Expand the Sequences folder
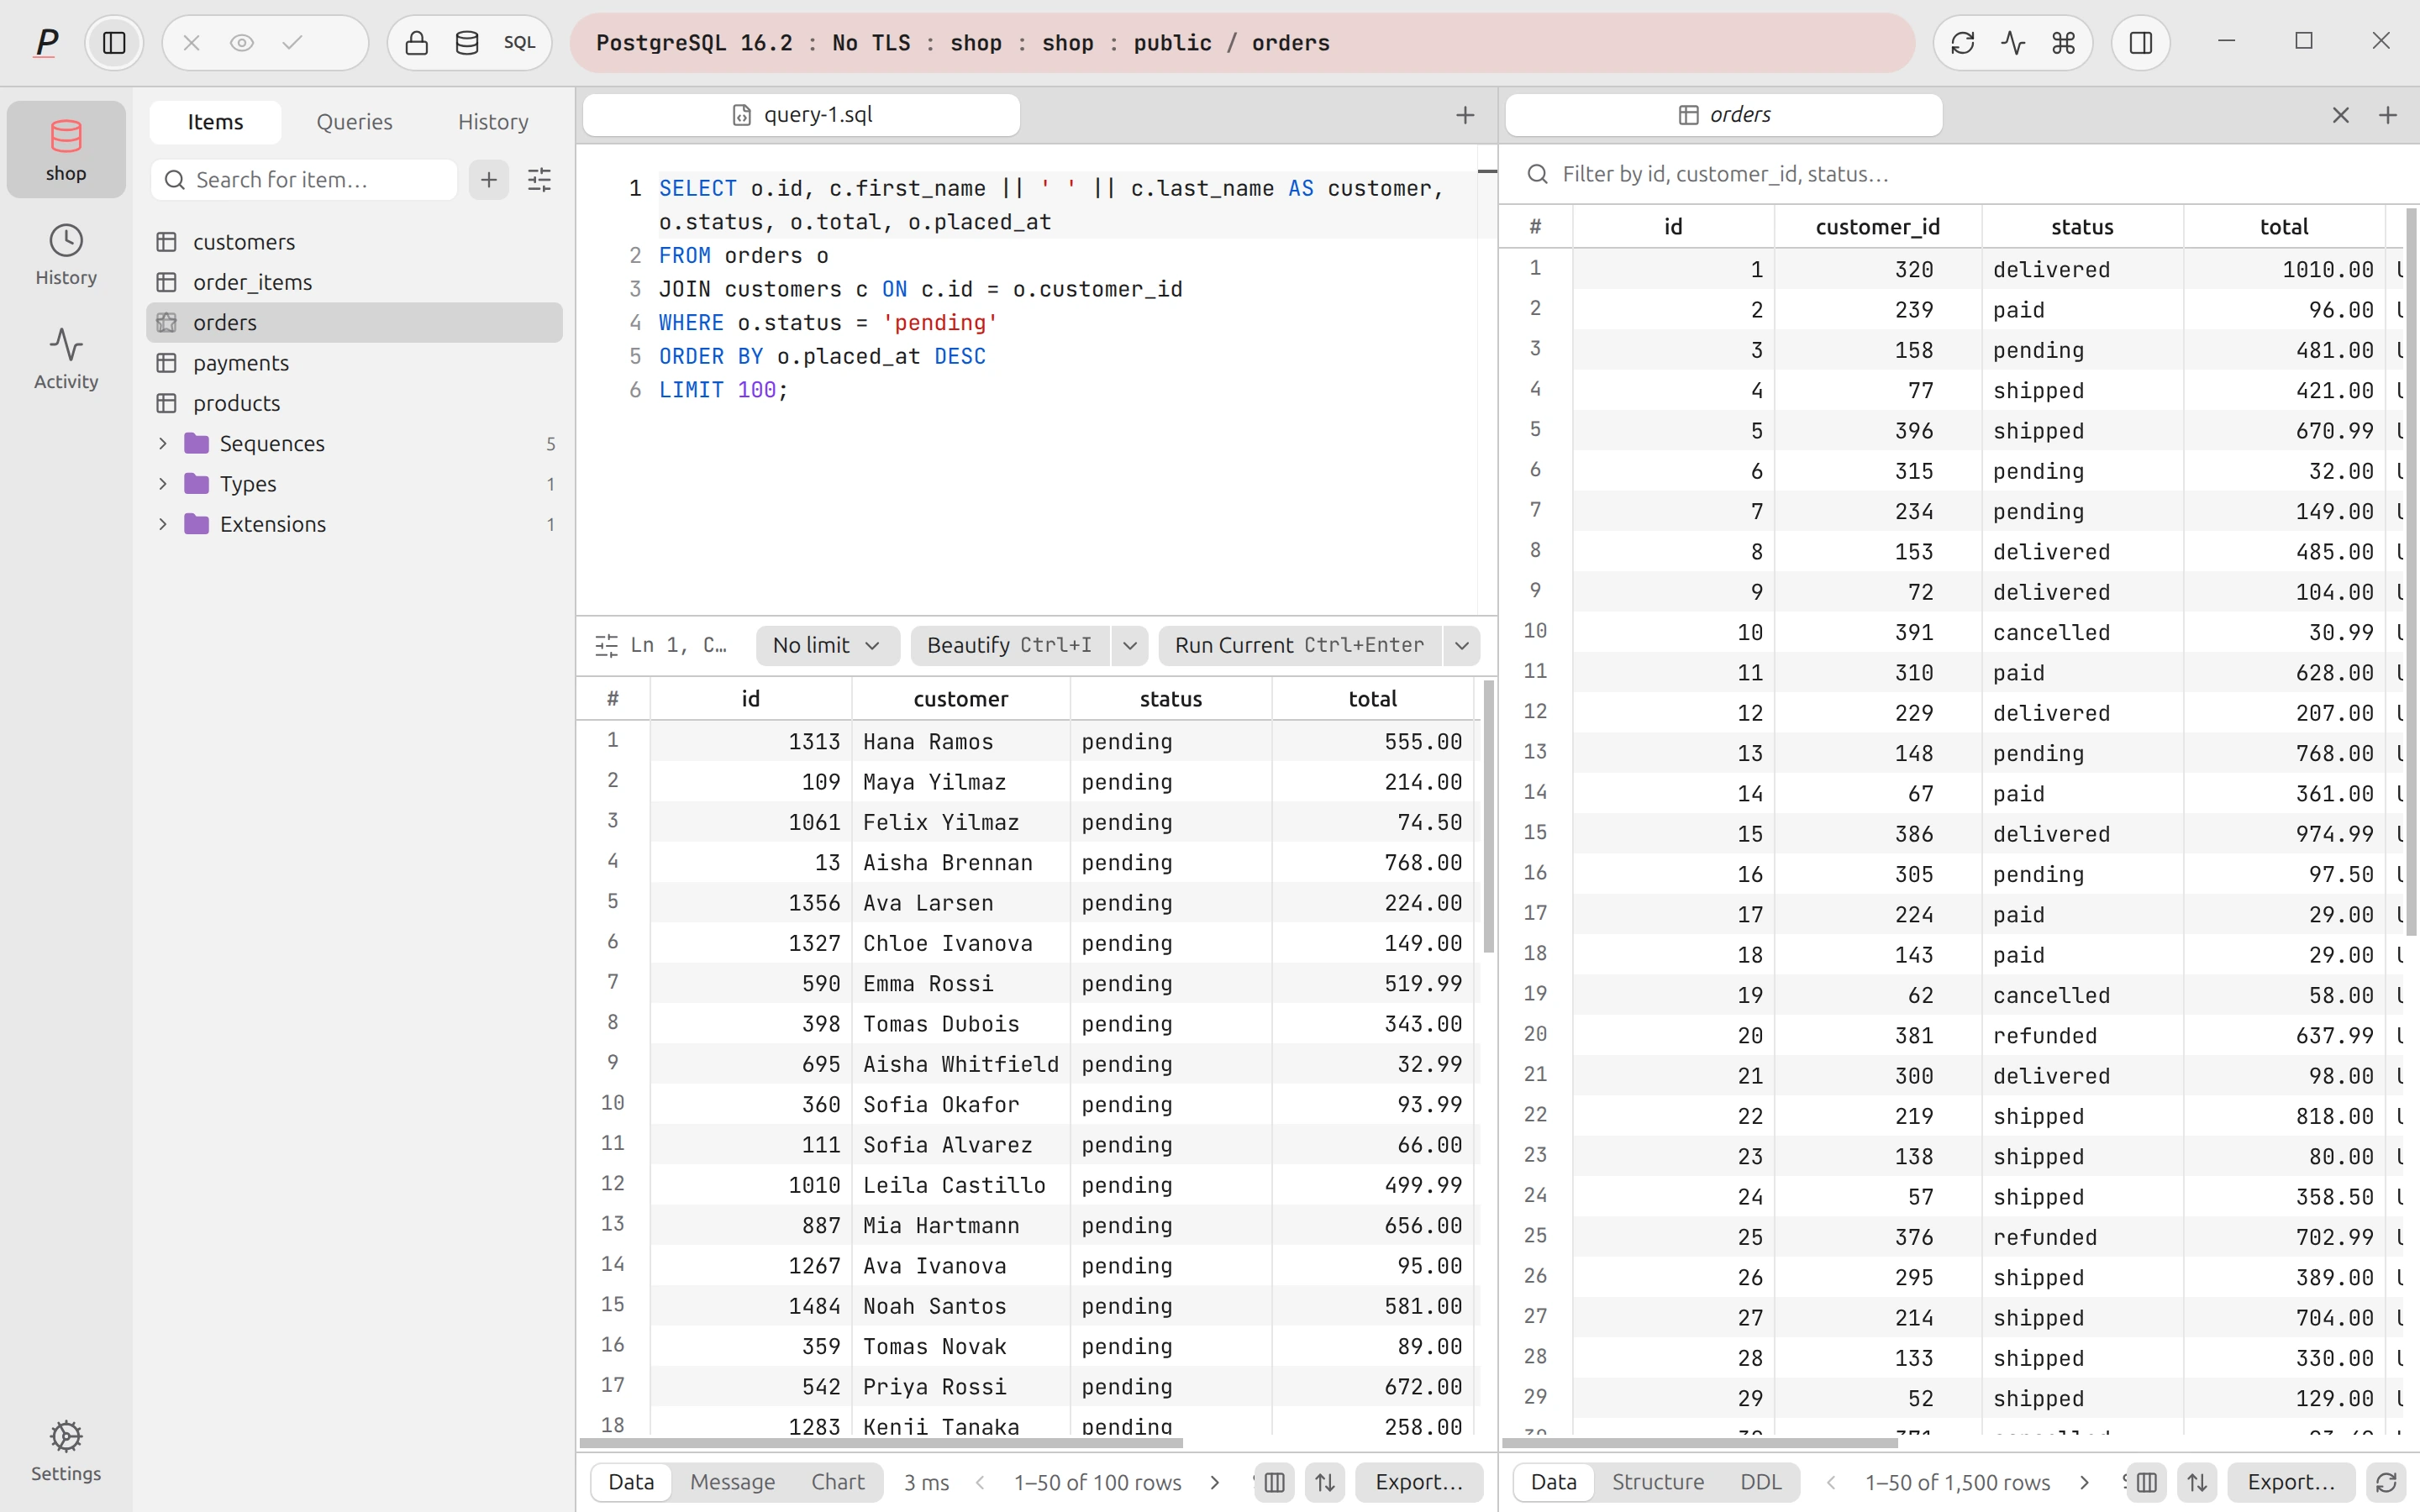Viewport: 2420px width, 1512px height. pyautogui.click(x=163, y=443)
